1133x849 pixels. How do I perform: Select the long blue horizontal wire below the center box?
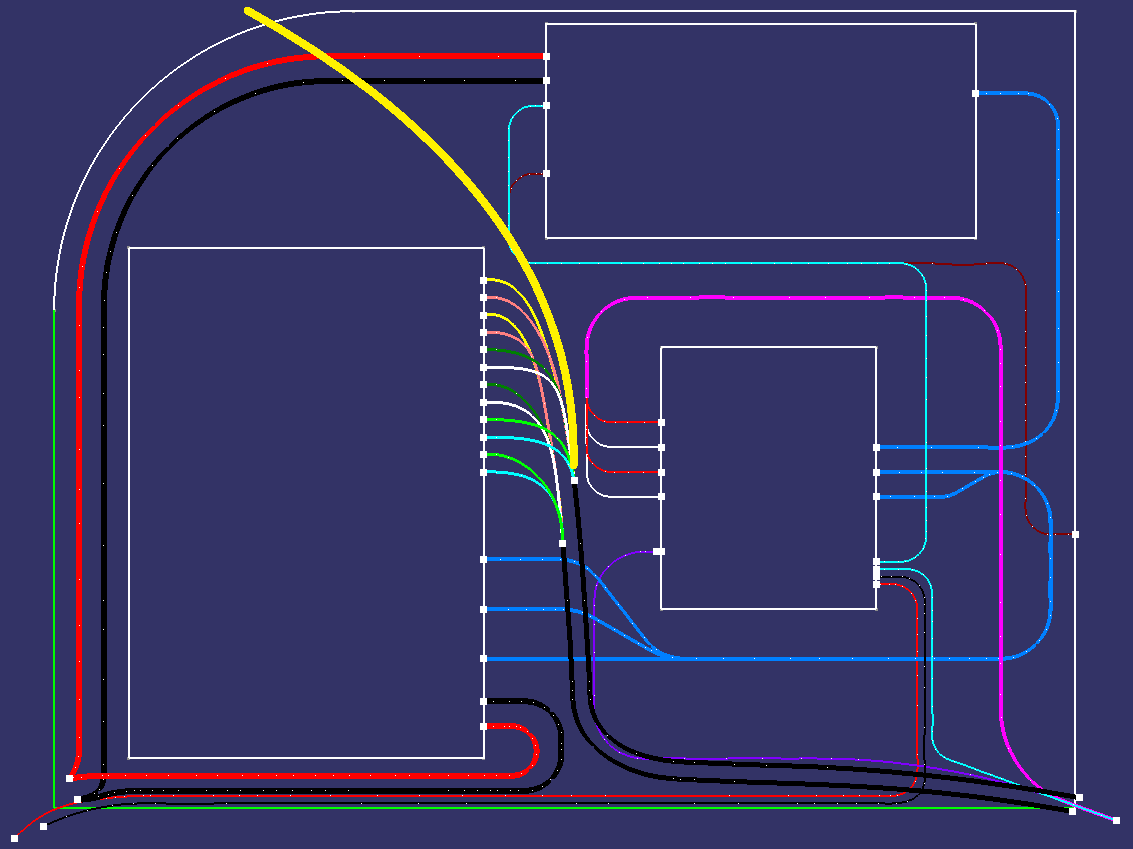tap(759, 659)
